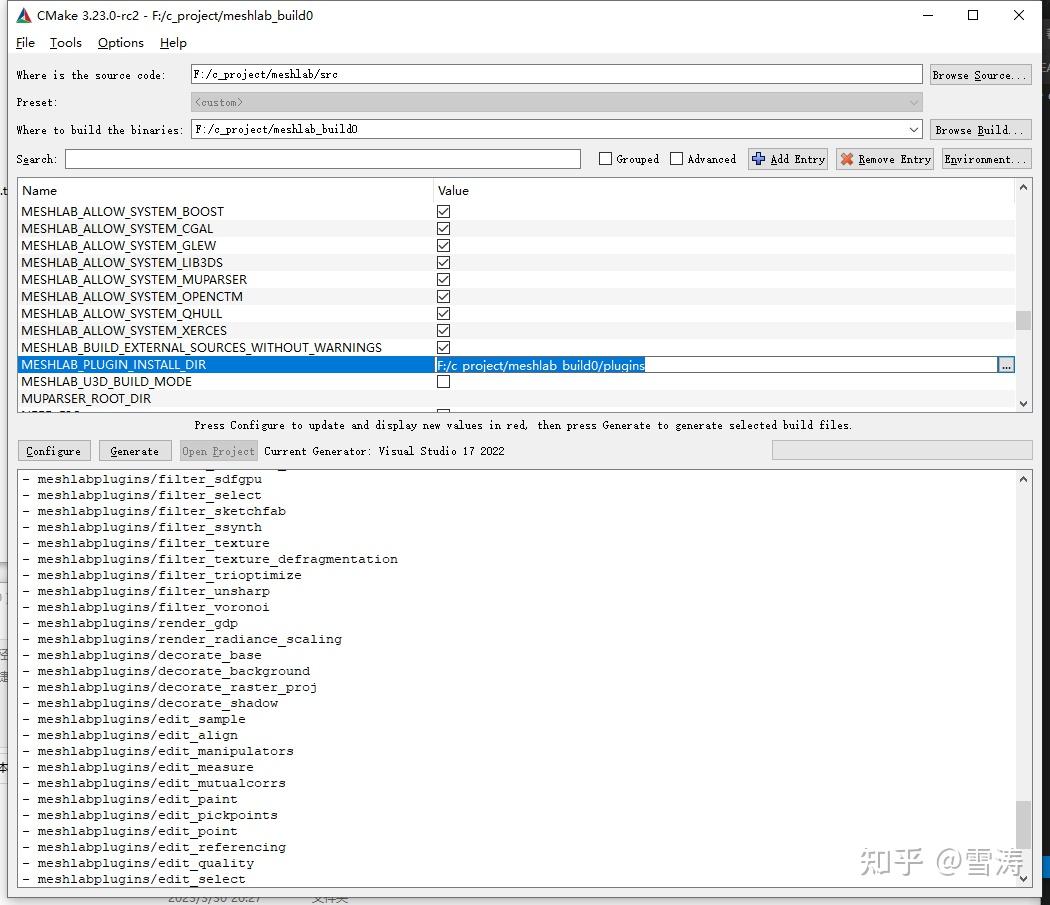The height and width of the screenshot is (905, 1050).
Task: Open the Options menu
Action: 121,43
